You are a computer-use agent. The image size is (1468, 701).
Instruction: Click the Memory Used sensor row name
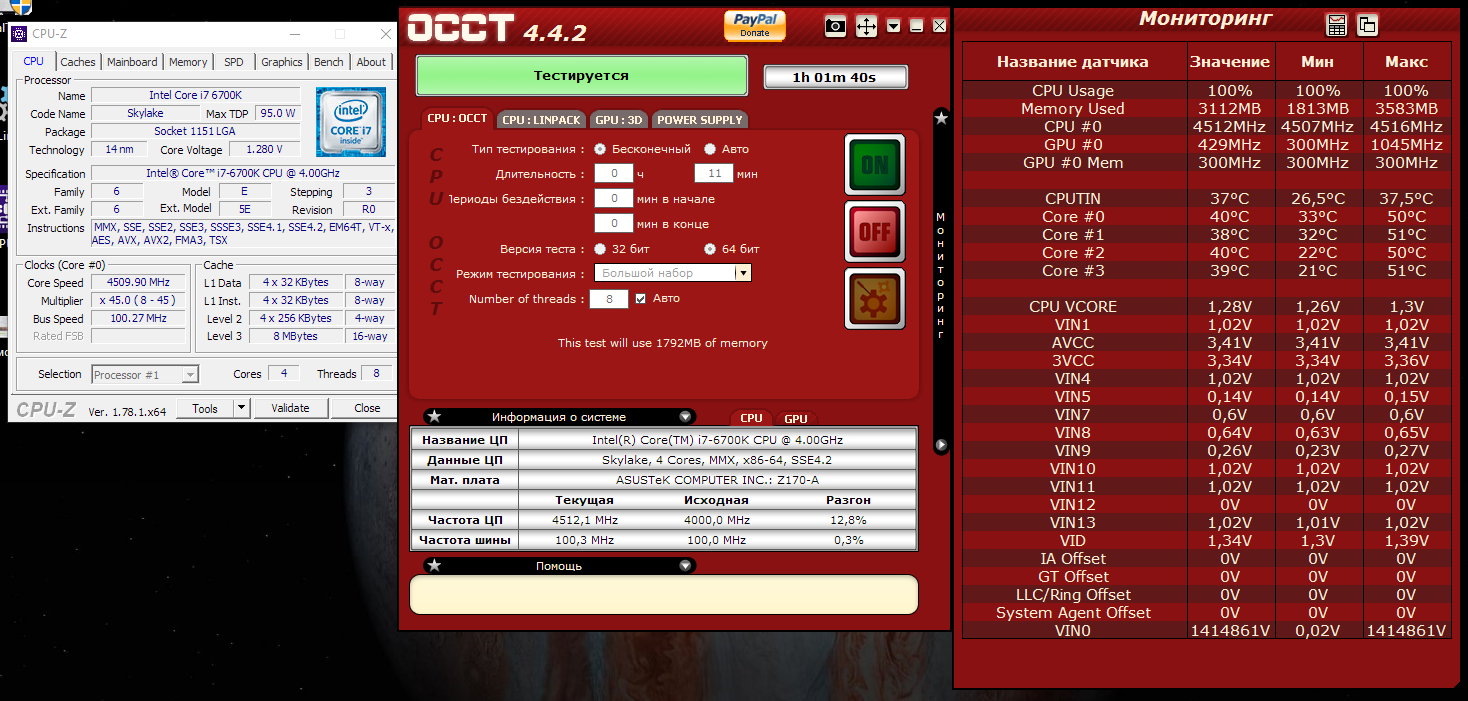(x=1073, y=108)
